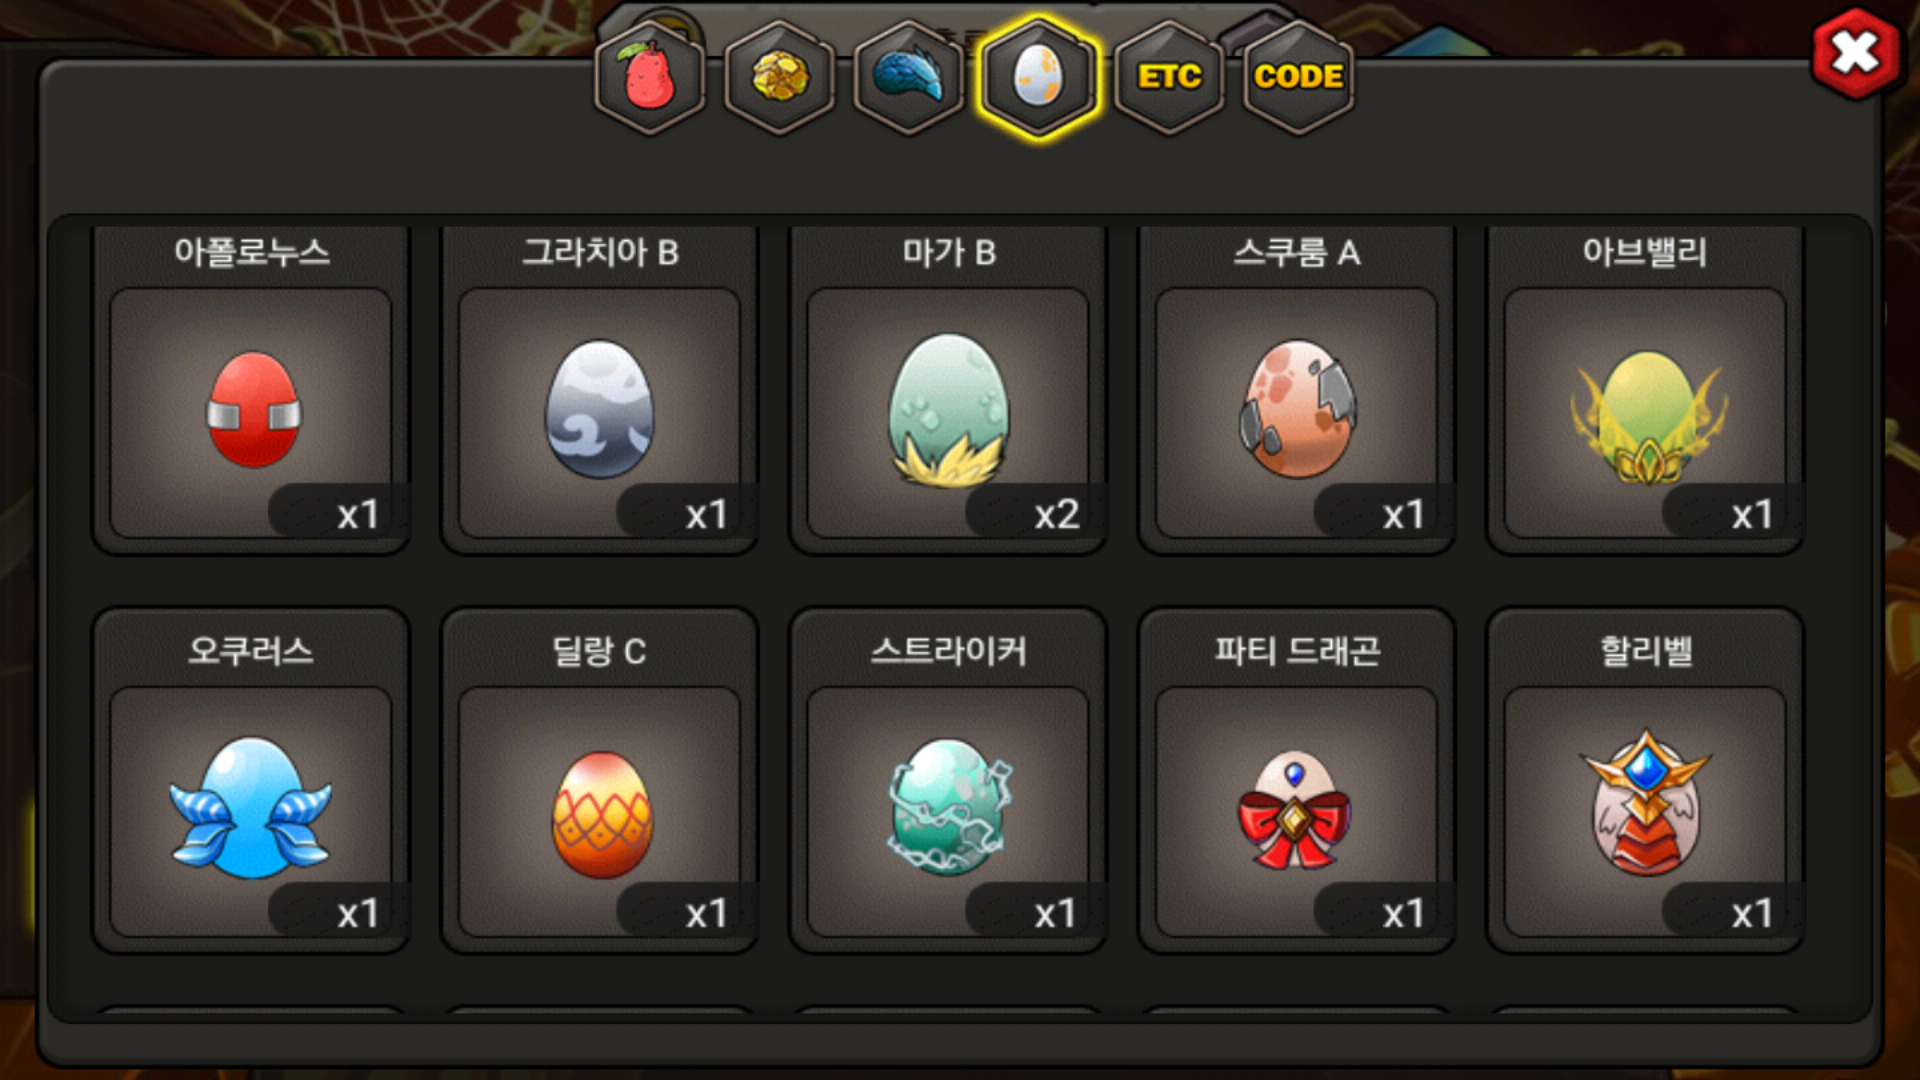Select the blue dragon scale tab
1920x1080 pixels.
click(909, 78)
